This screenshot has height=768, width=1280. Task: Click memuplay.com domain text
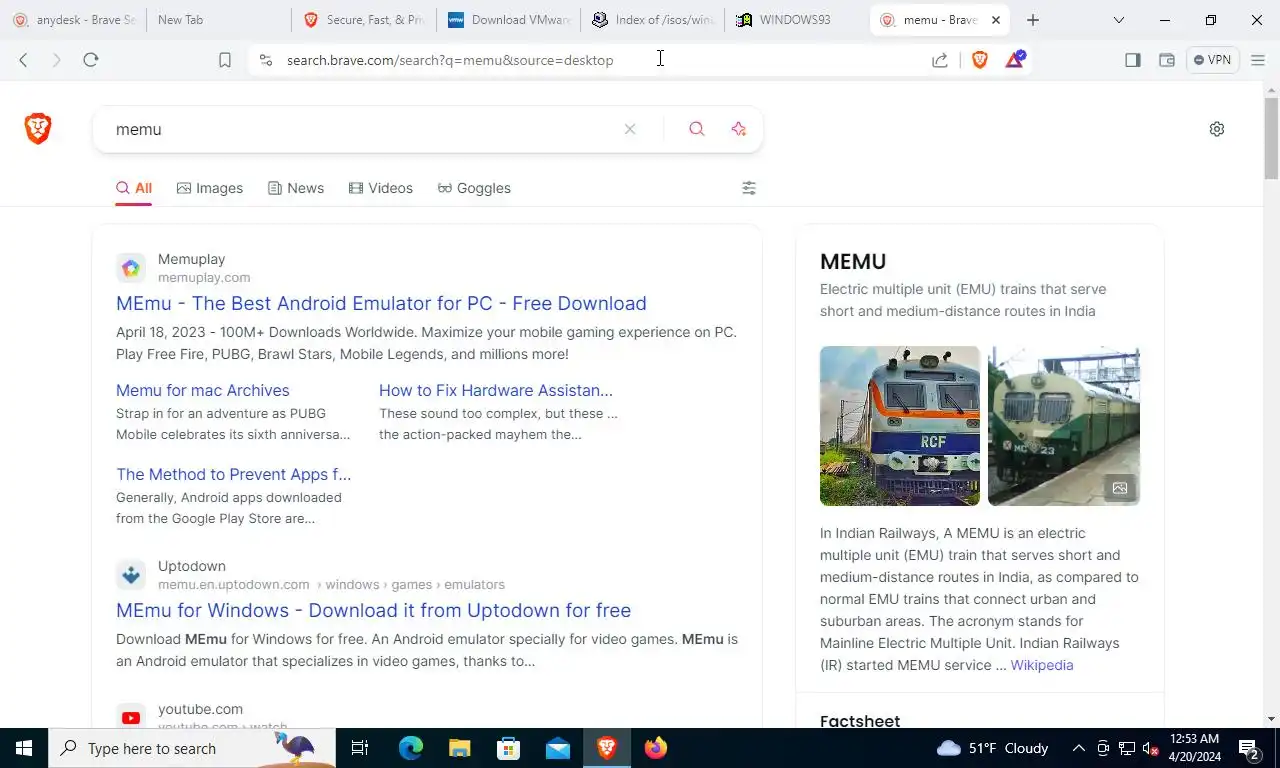coord(204,278)
